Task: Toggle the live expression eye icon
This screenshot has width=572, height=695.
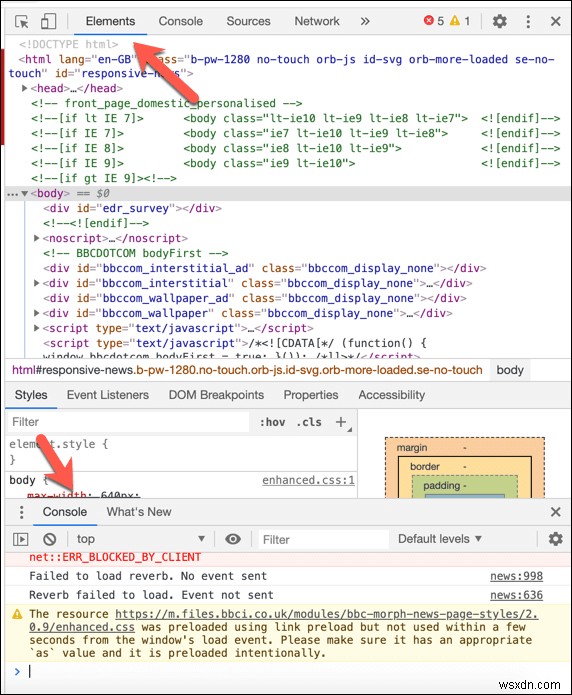Action: click(233, 539)
